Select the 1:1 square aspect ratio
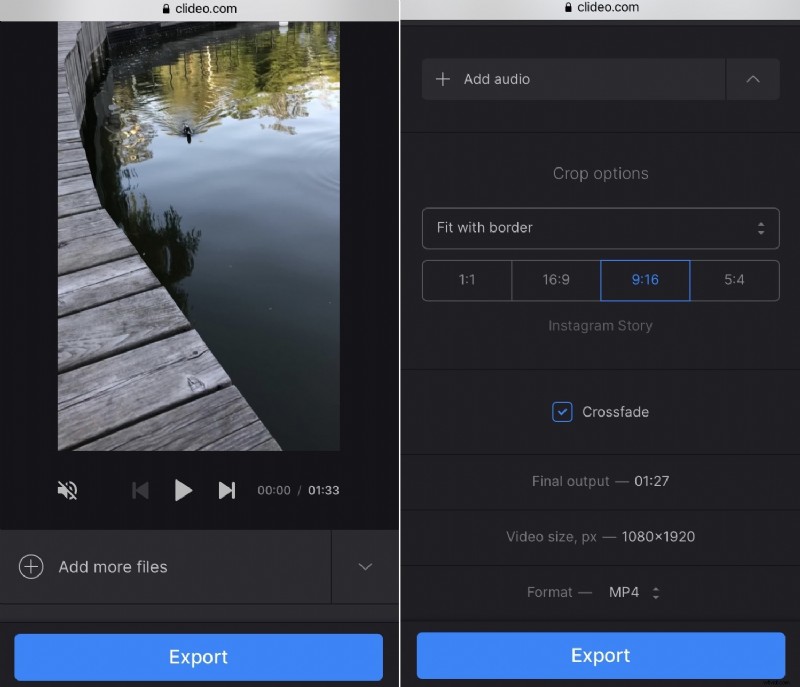 (466, 280)
